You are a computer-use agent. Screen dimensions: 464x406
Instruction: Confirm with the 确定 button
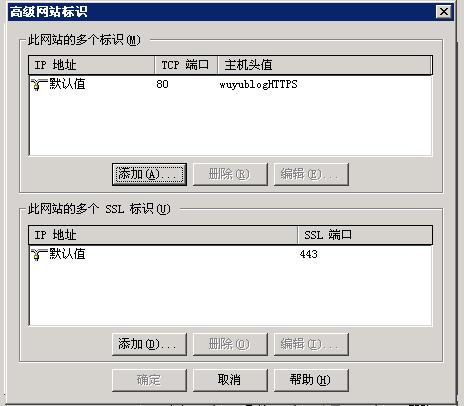tap(149, 380)
